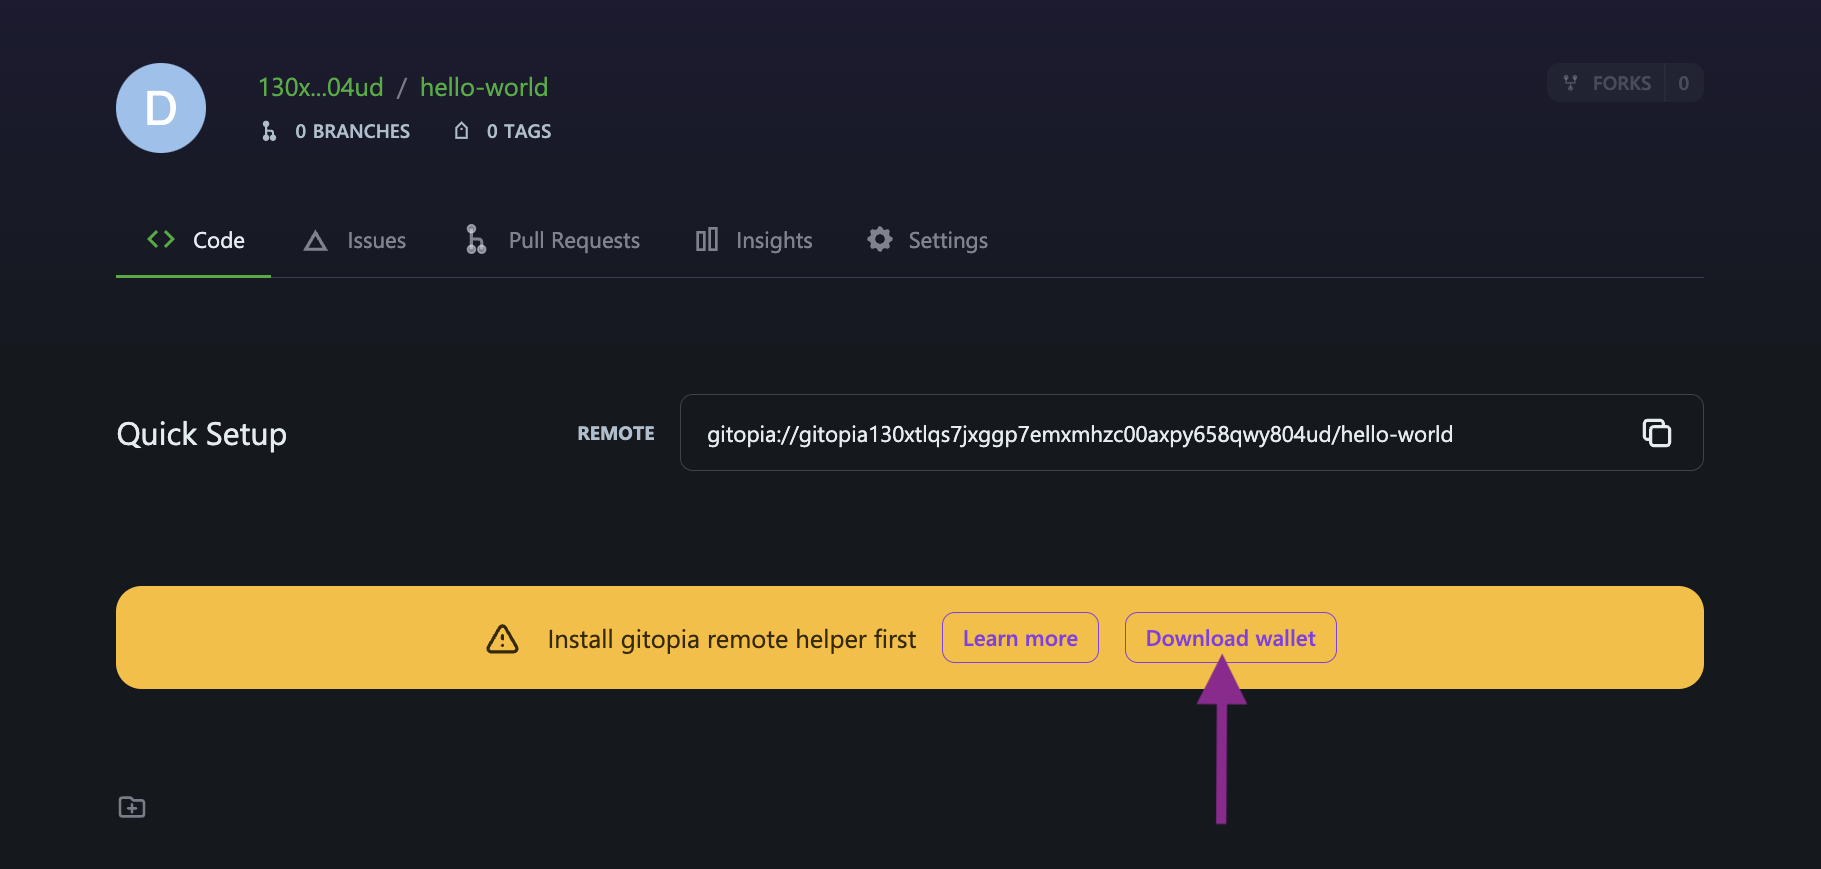Click the Learn more button

1020,638
